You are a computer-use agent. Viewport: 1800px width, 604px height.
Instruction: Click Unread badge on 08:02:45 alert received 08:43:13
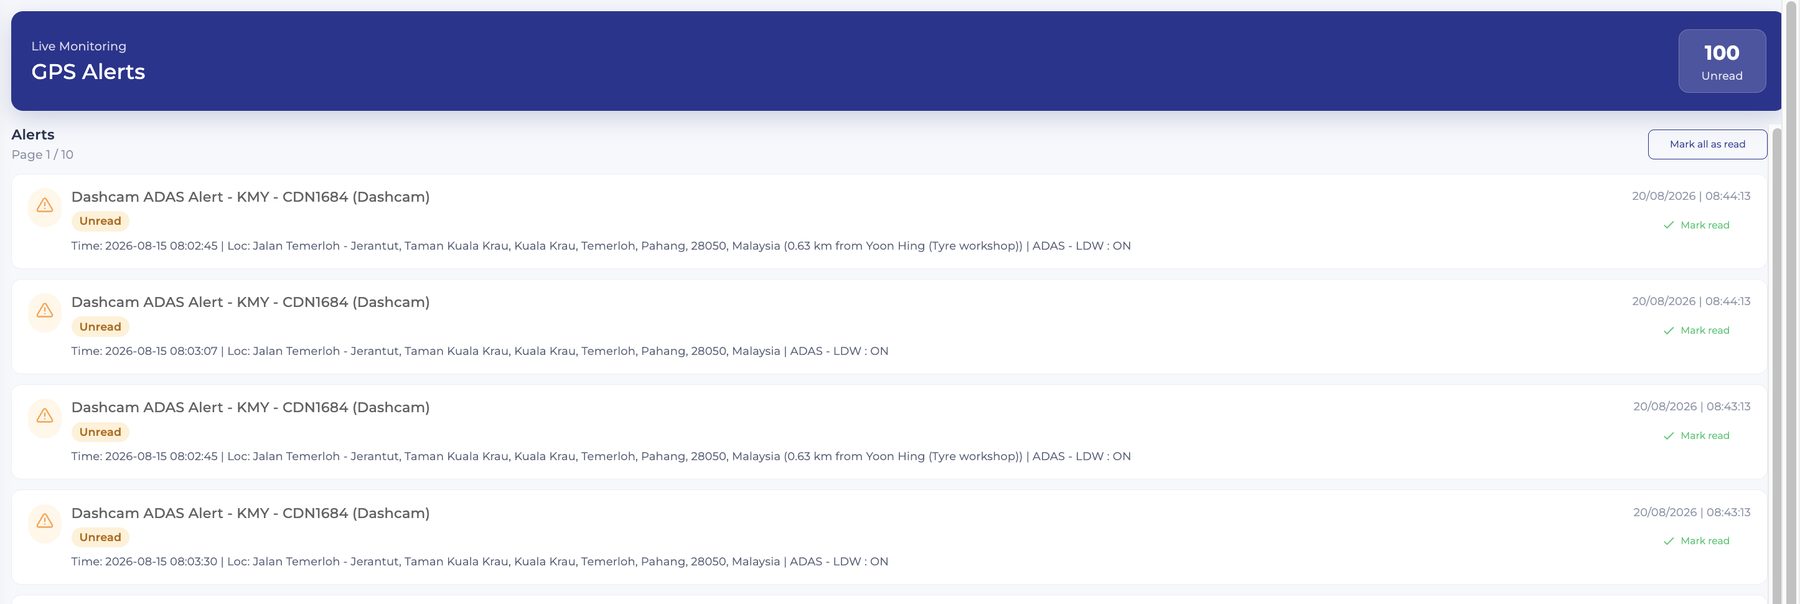tap(100, 432)
